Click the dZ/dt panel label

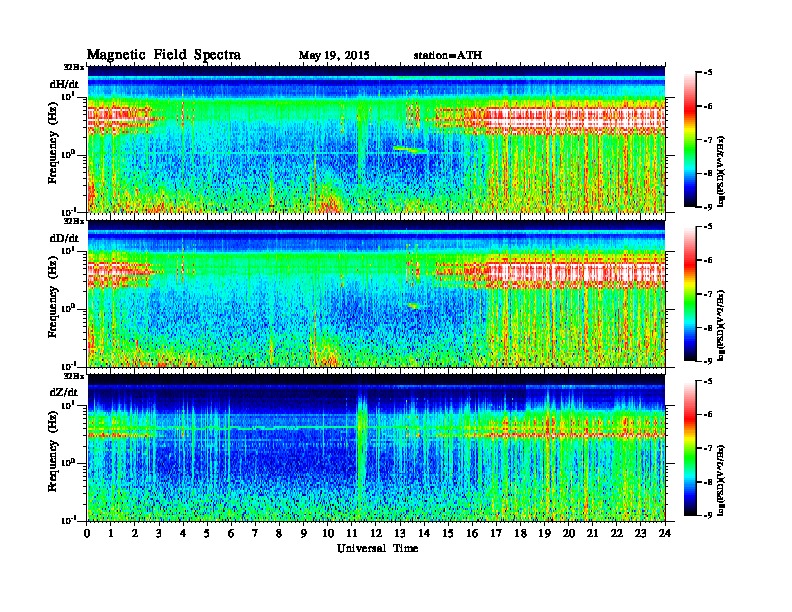[64, 392]
